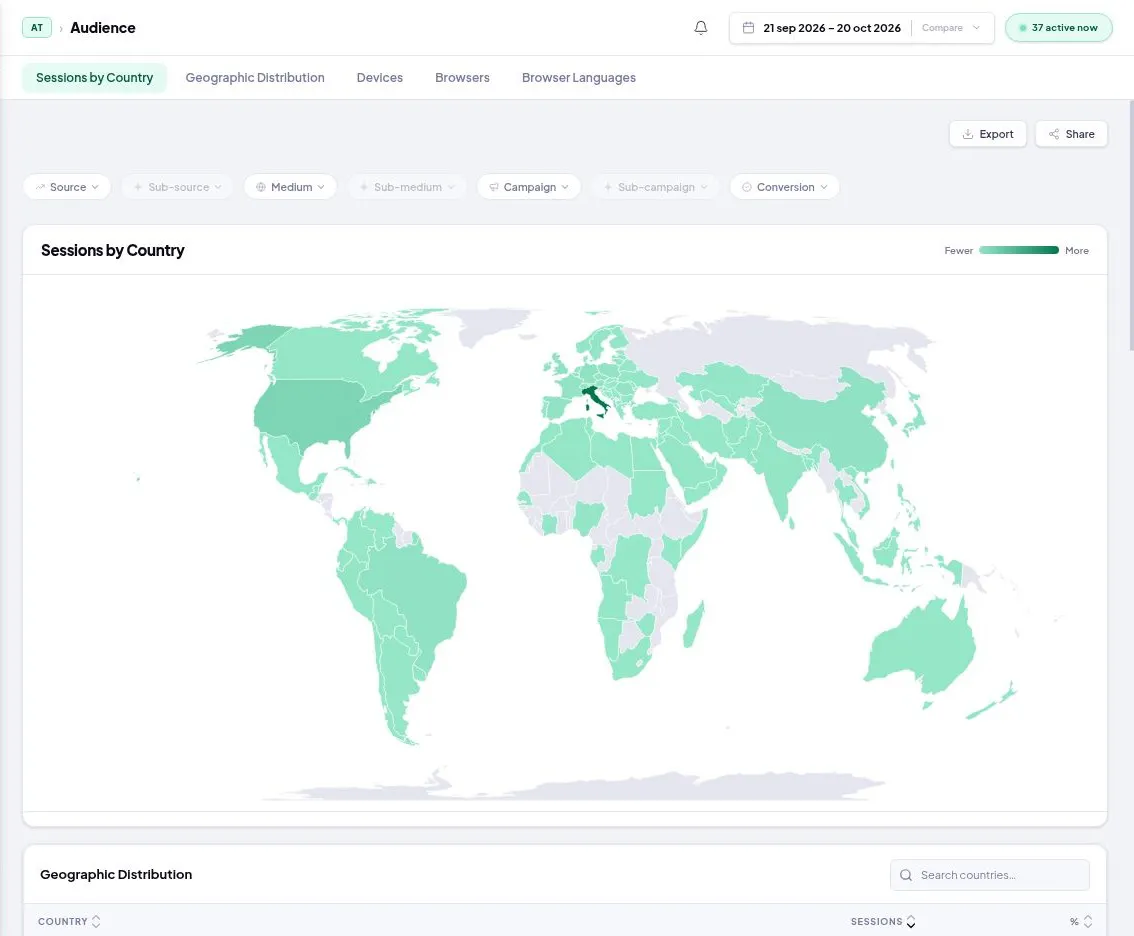
Task: Open the Source filter dropdown
Action: coord(67,187)
